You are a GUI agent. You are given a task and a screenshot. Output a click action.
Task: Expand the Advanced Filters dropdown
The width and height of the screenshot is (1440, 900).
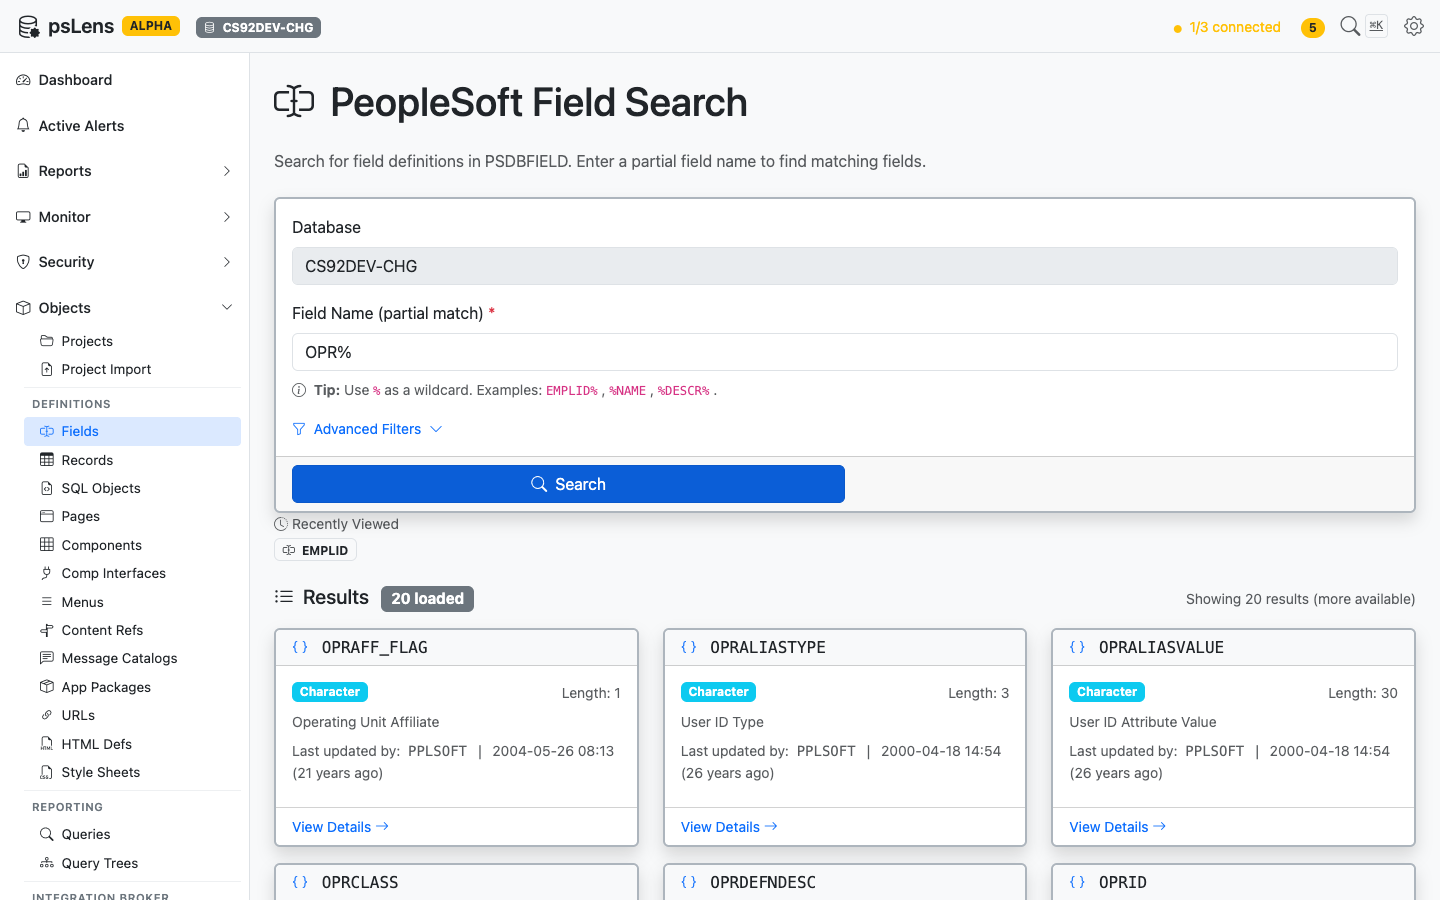coord(367,429)
